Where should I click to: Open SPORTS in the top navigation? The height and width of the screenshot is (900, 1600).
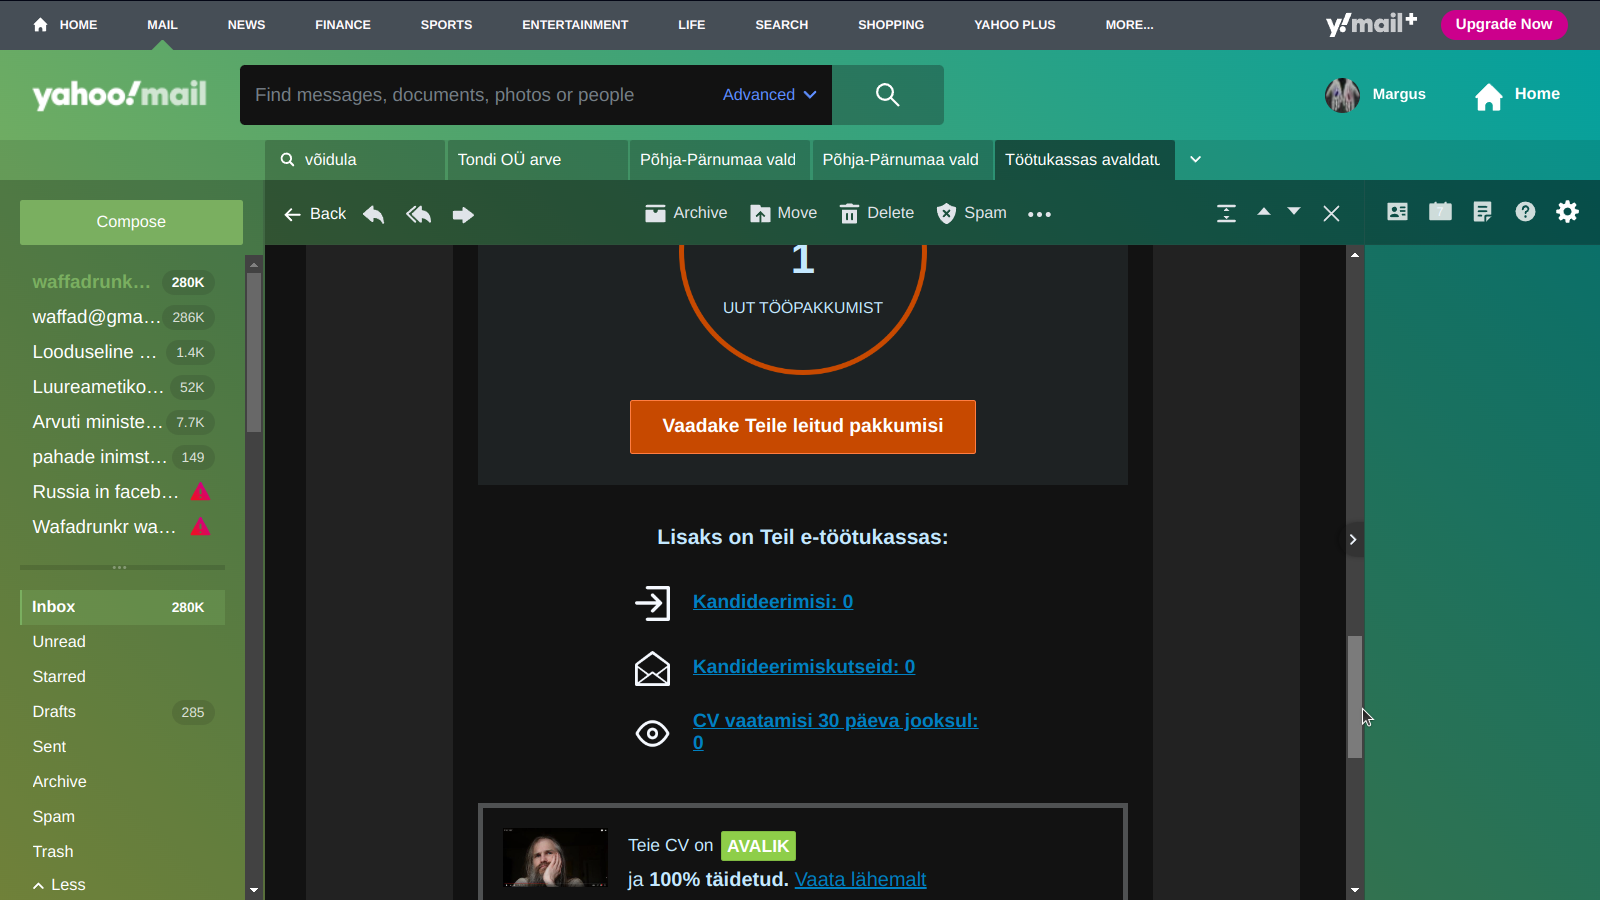[446, 25]
